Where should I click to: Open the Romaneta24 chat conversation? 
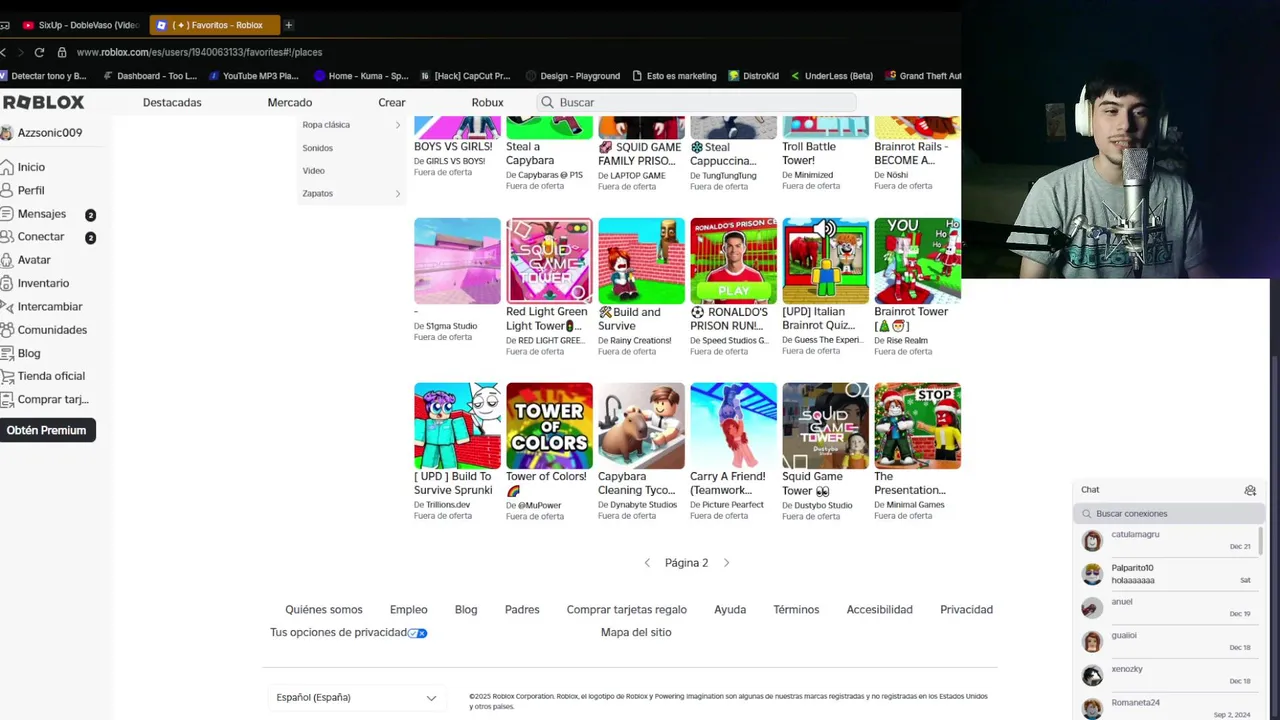(1167, 708)
